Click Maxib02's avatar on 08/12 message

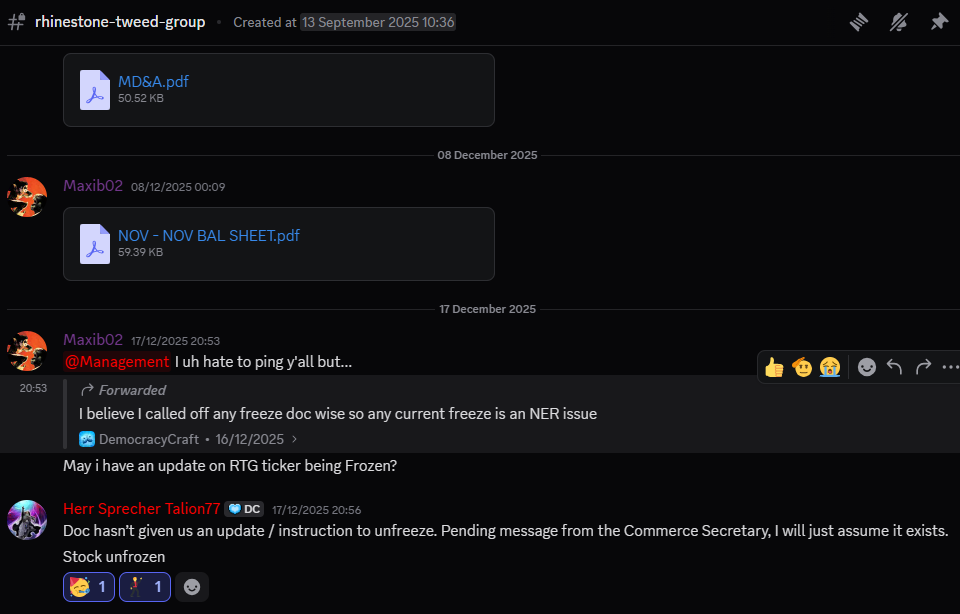pos(27,197)
